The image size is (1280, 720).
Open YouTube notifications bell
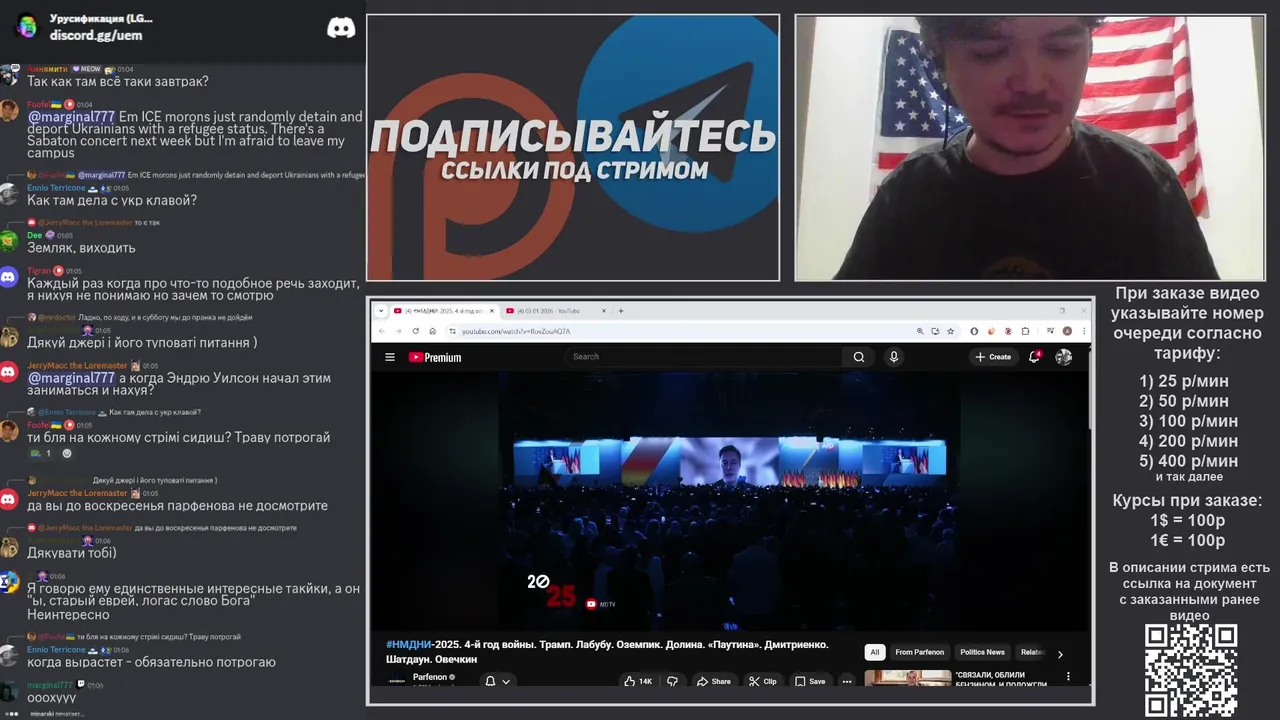coord(1035,357)
